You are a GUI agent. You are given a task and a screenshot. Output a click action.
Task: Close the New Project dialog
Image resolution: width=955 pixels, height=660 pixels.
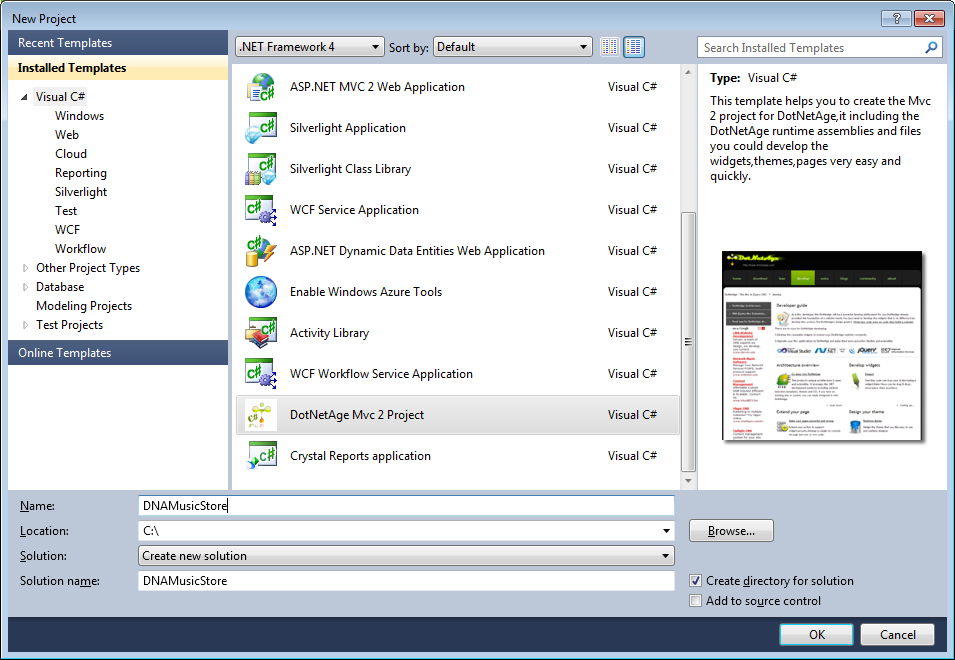tap(929, 18)
